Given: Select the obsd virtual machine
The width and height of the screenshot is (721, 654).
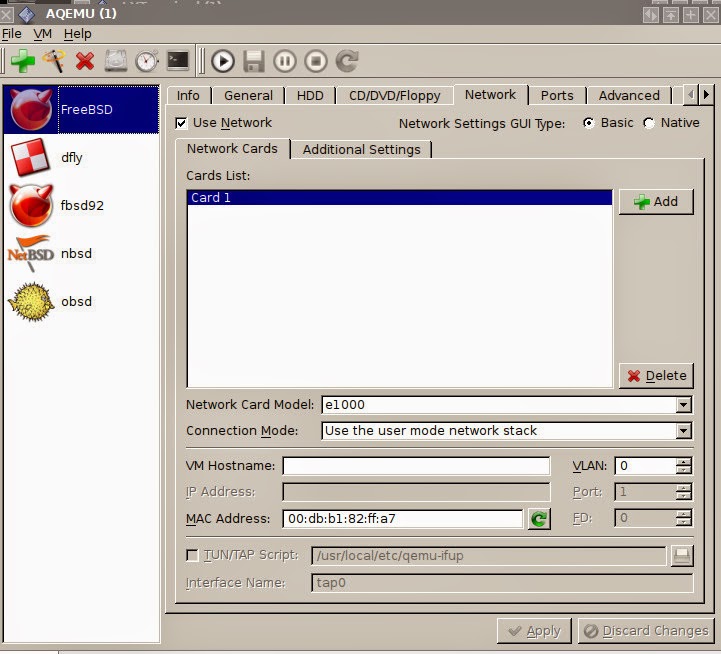Looking at the screenshot, I should pyautogui.click(x=81, y=302).
